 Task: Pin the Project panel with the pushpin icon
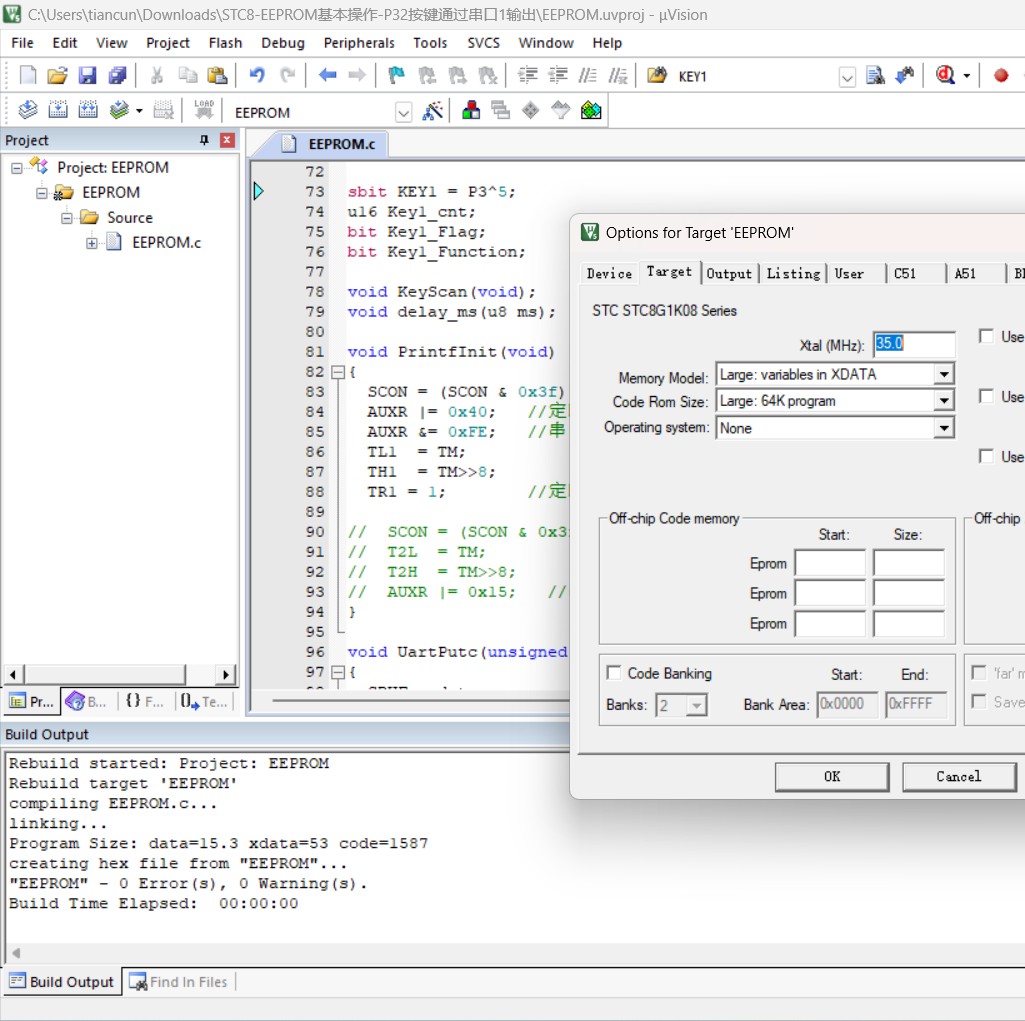204,140
